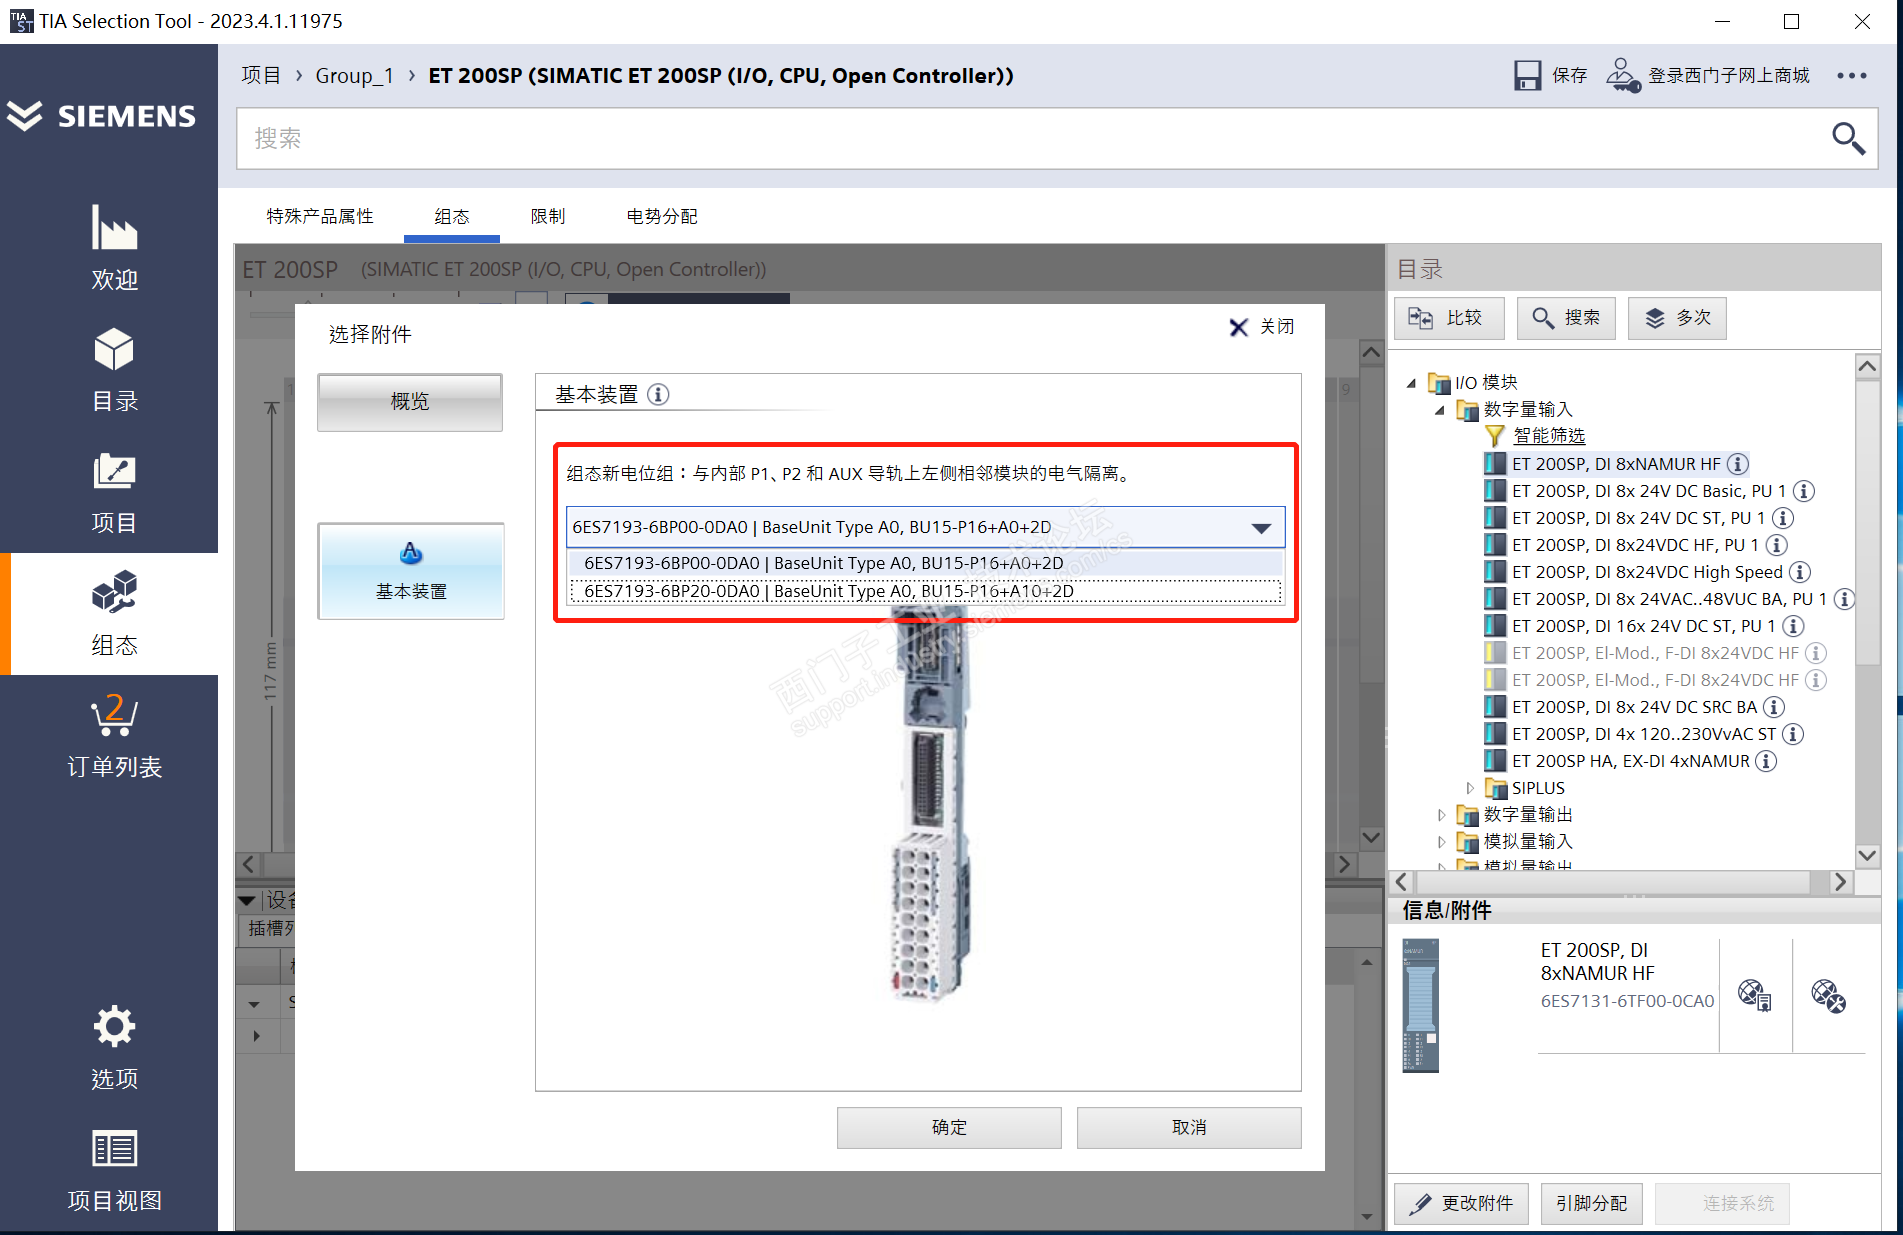Viewport: 1903px width, 1235px height.
Task: Switch to 限制 tab
Action: pyautogui.click(x=548, y=216)
